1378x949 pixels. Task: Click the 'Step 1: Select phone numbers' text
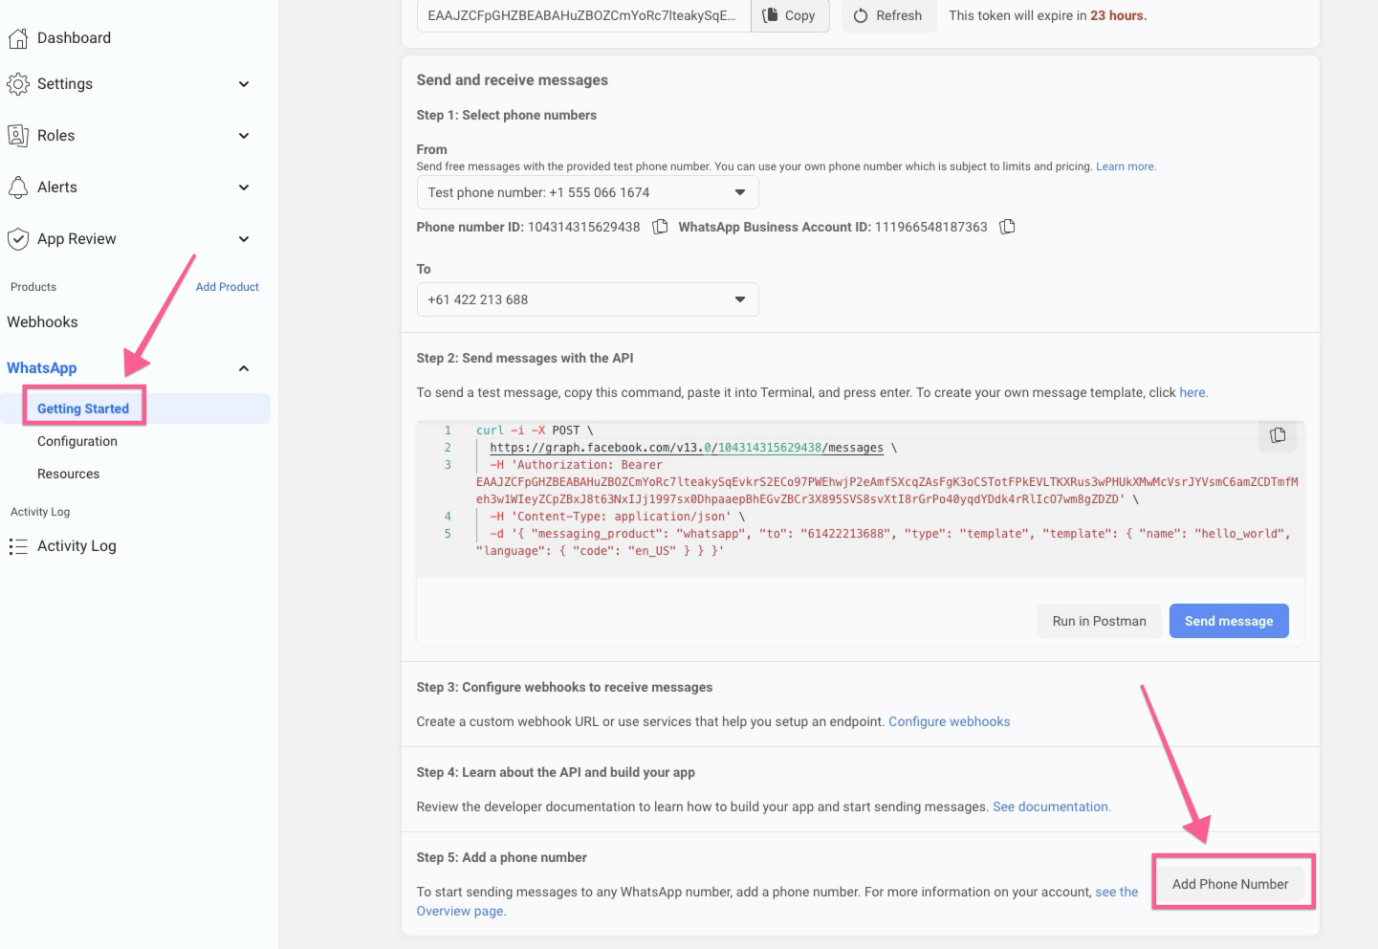[x=506, y=115]
